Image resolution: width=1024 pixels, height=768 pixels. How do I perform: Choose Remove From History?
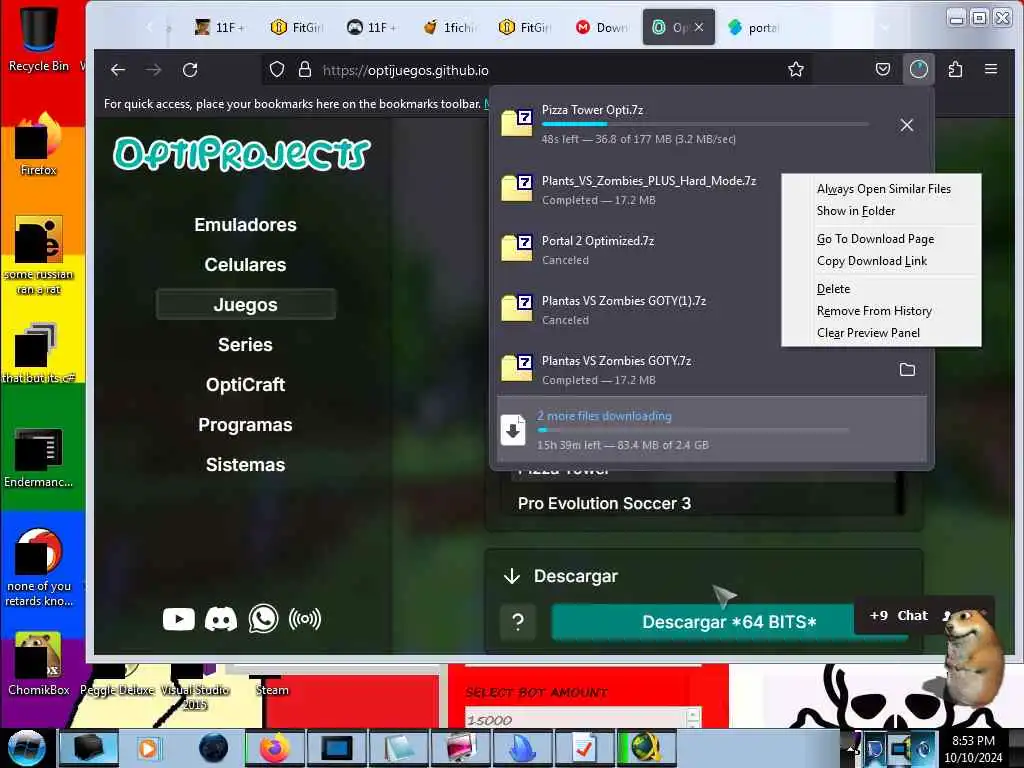coord(874,311)
